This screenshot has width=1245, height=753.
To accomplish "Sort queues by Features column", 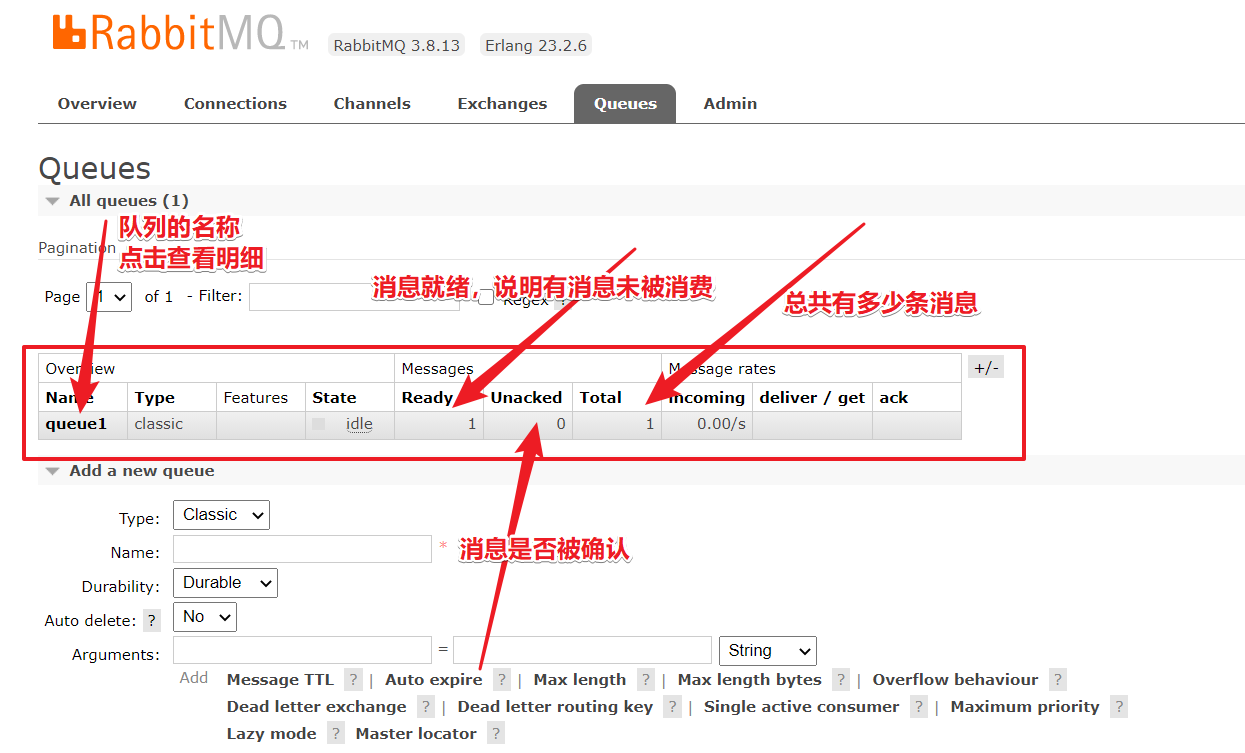I will pyautogui.click(x=255, y=398).
